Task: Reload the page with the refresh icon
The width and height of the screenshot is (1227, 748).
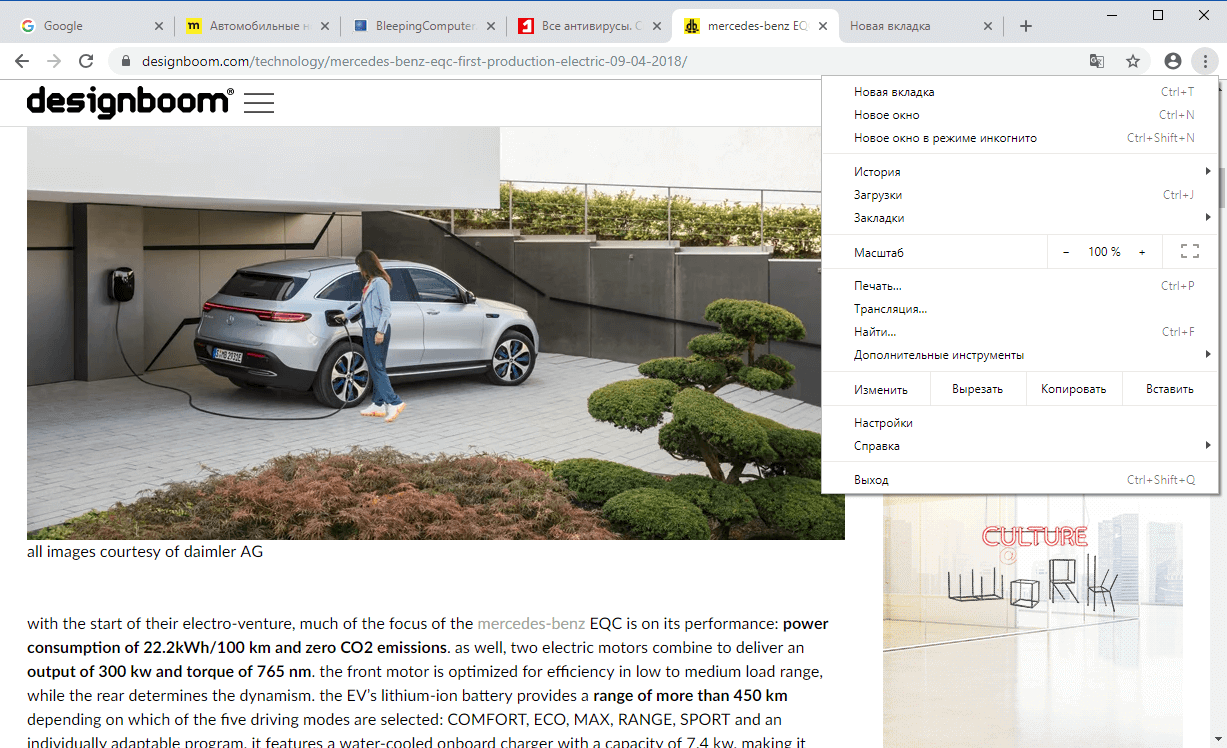Action: point(86,61)
